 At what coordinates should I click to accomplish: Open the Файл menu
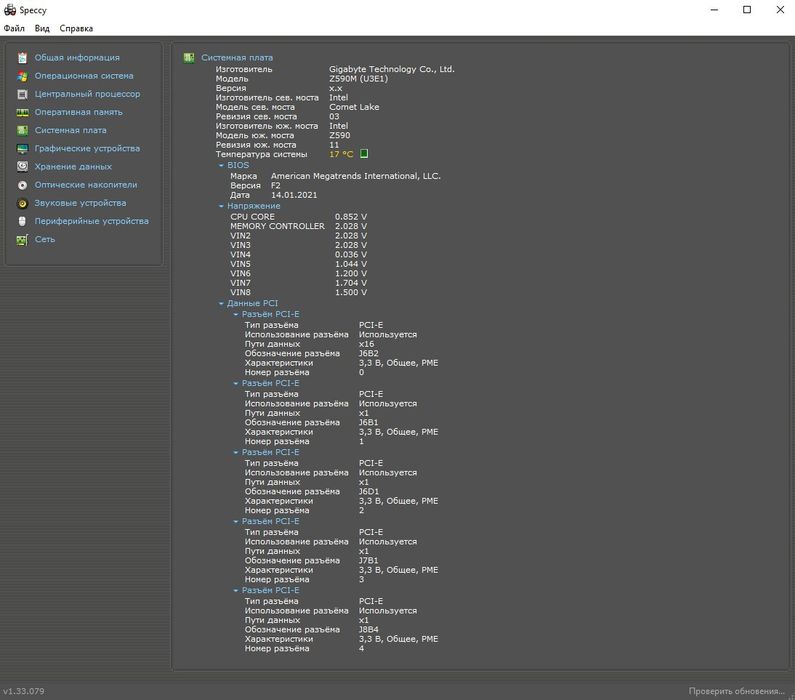[14, 28]
